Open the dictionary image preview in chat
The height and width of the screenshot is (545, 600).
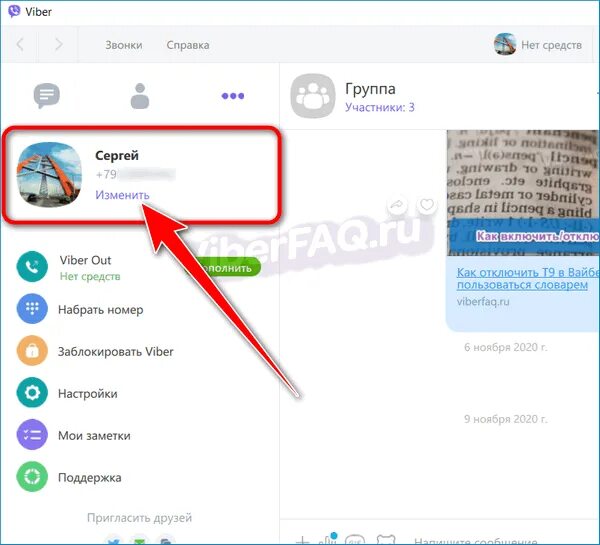(523, 193)
